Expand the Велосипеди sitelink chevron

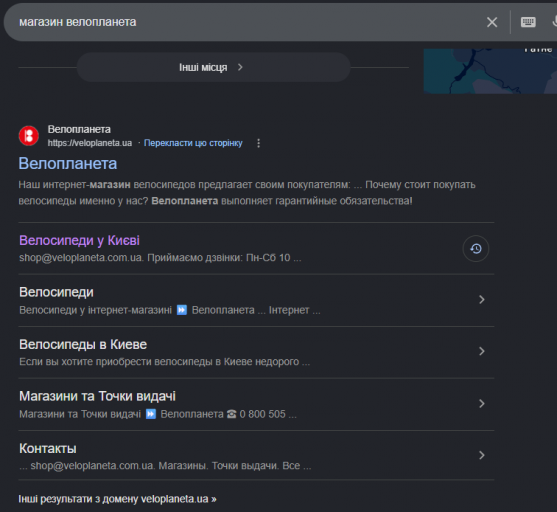click(482, 300)
